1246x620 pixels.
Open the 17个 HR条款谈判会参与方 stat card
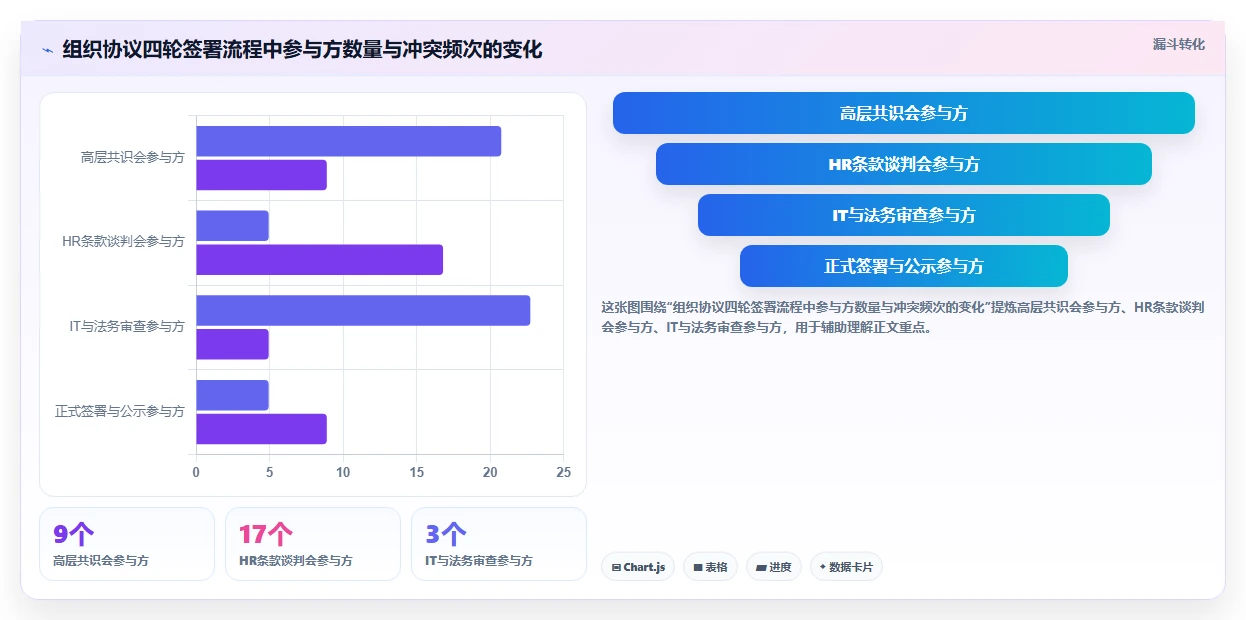point(313,544)
